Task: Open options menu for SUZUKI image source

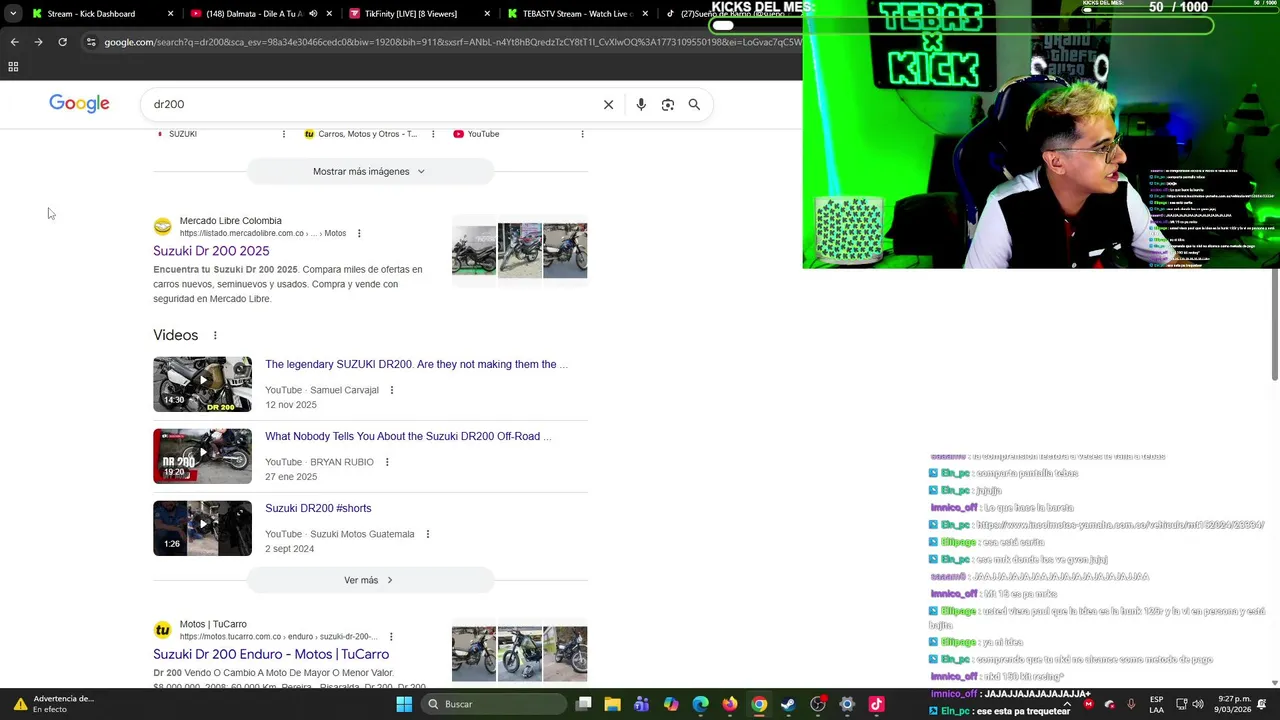Action: click(284, 134)
